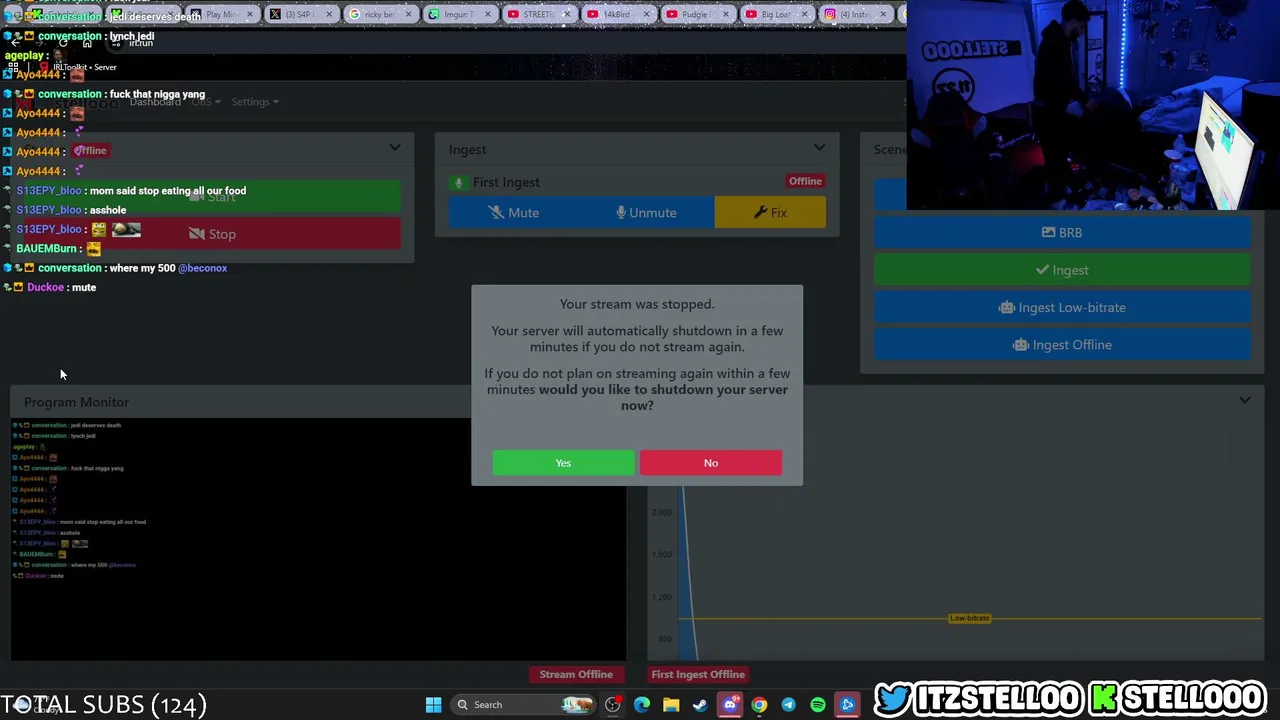Click the First Ingest microphone icon
The image size is (1280, 720).
(x=459, y=182)
